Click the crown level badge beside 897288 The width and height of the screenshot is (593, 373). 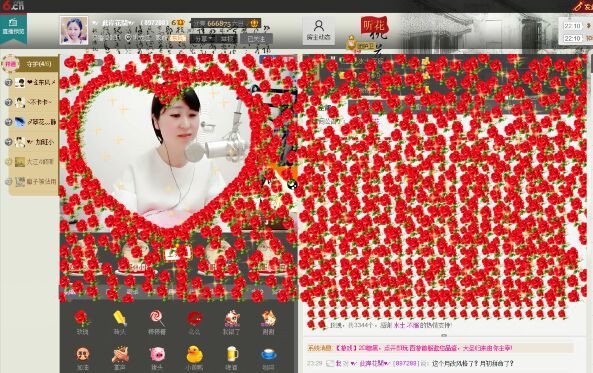click(178, 23)
